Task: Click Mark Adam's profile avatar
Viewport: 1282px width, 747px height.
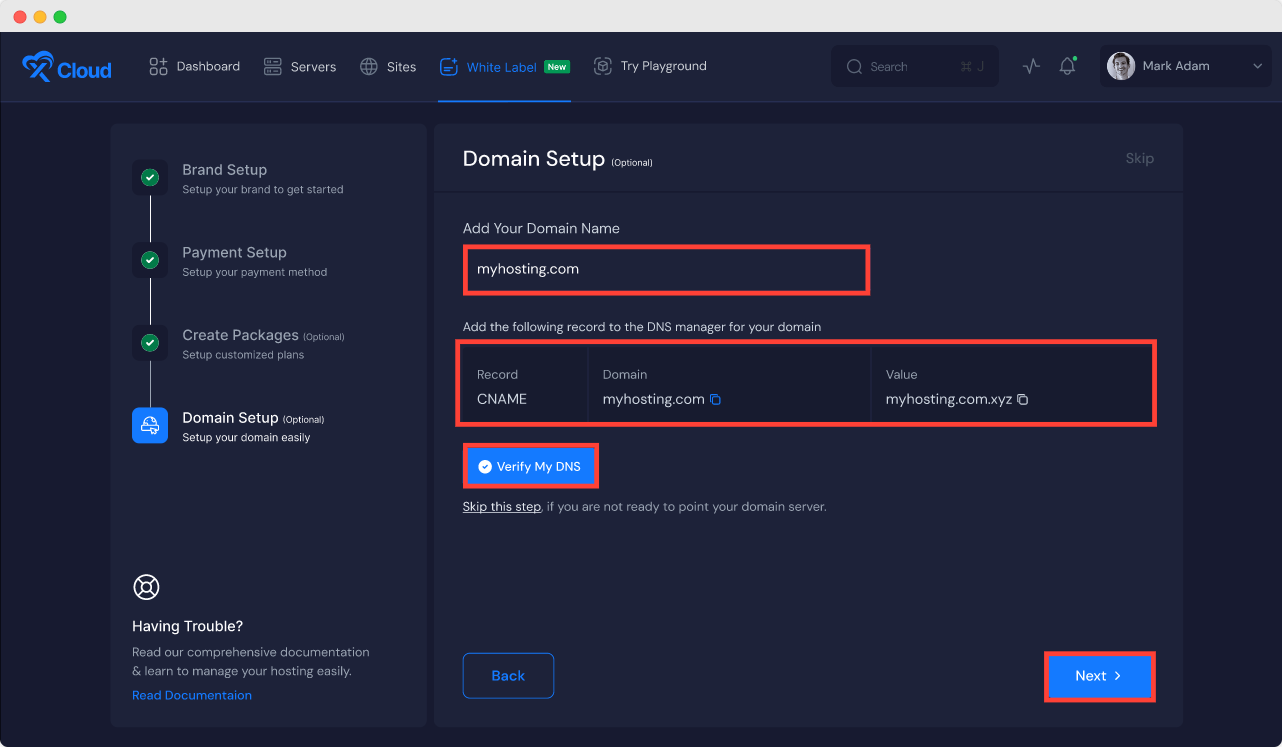Action: coord(1121,66)
